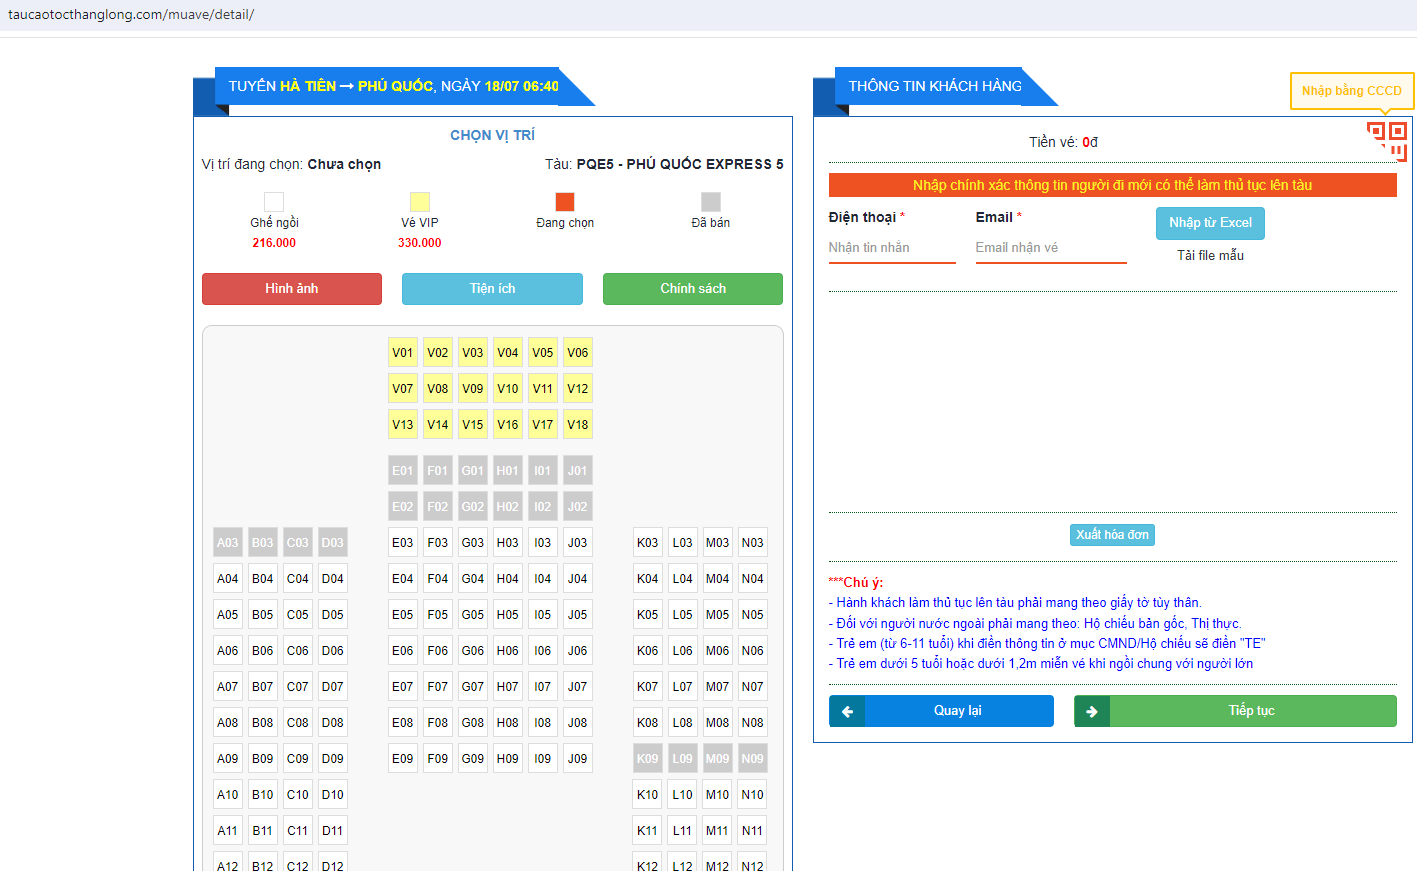The width and height of the screenshot is (1417, 871).
Task: Select seat M04
Action: (x=718, y=579)
